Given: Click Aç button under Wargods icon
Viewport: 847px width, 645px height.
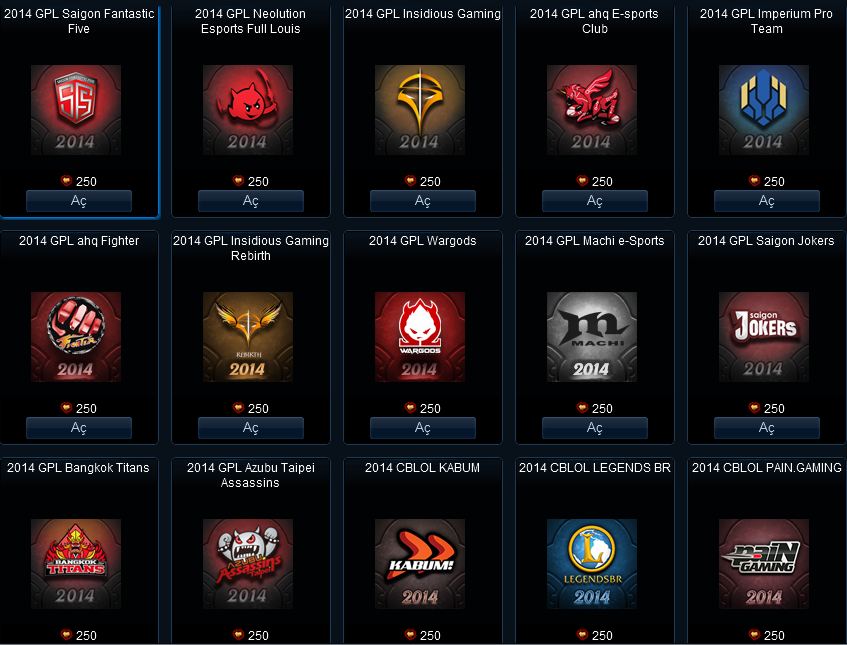Looking at the screenshot, I should click(422, 428).
